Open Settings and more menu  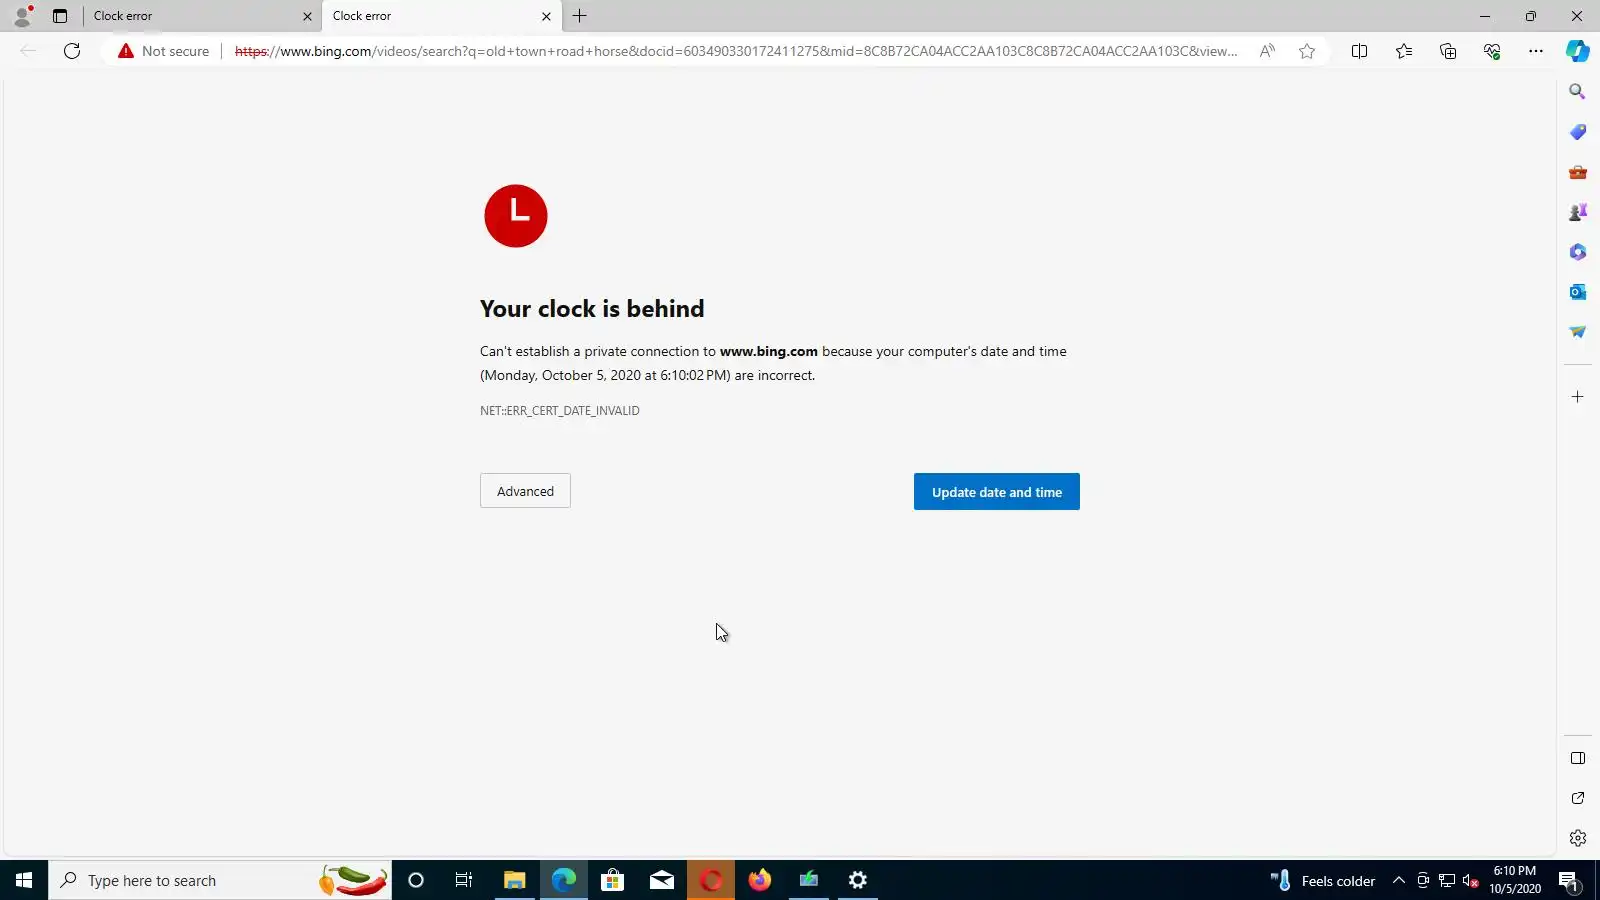pyautogui.click(x=1536, y=51)
